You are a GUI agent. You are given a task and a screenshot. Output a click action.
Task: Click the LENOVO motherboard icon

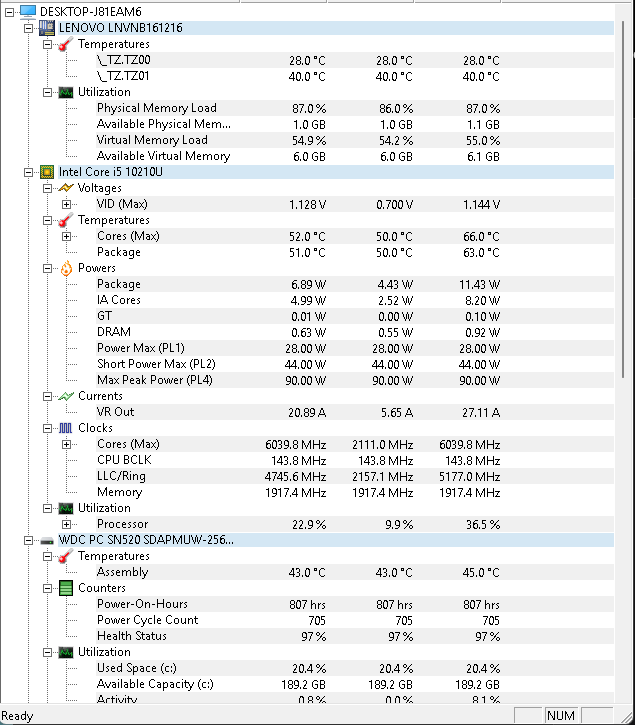point(47,28)
